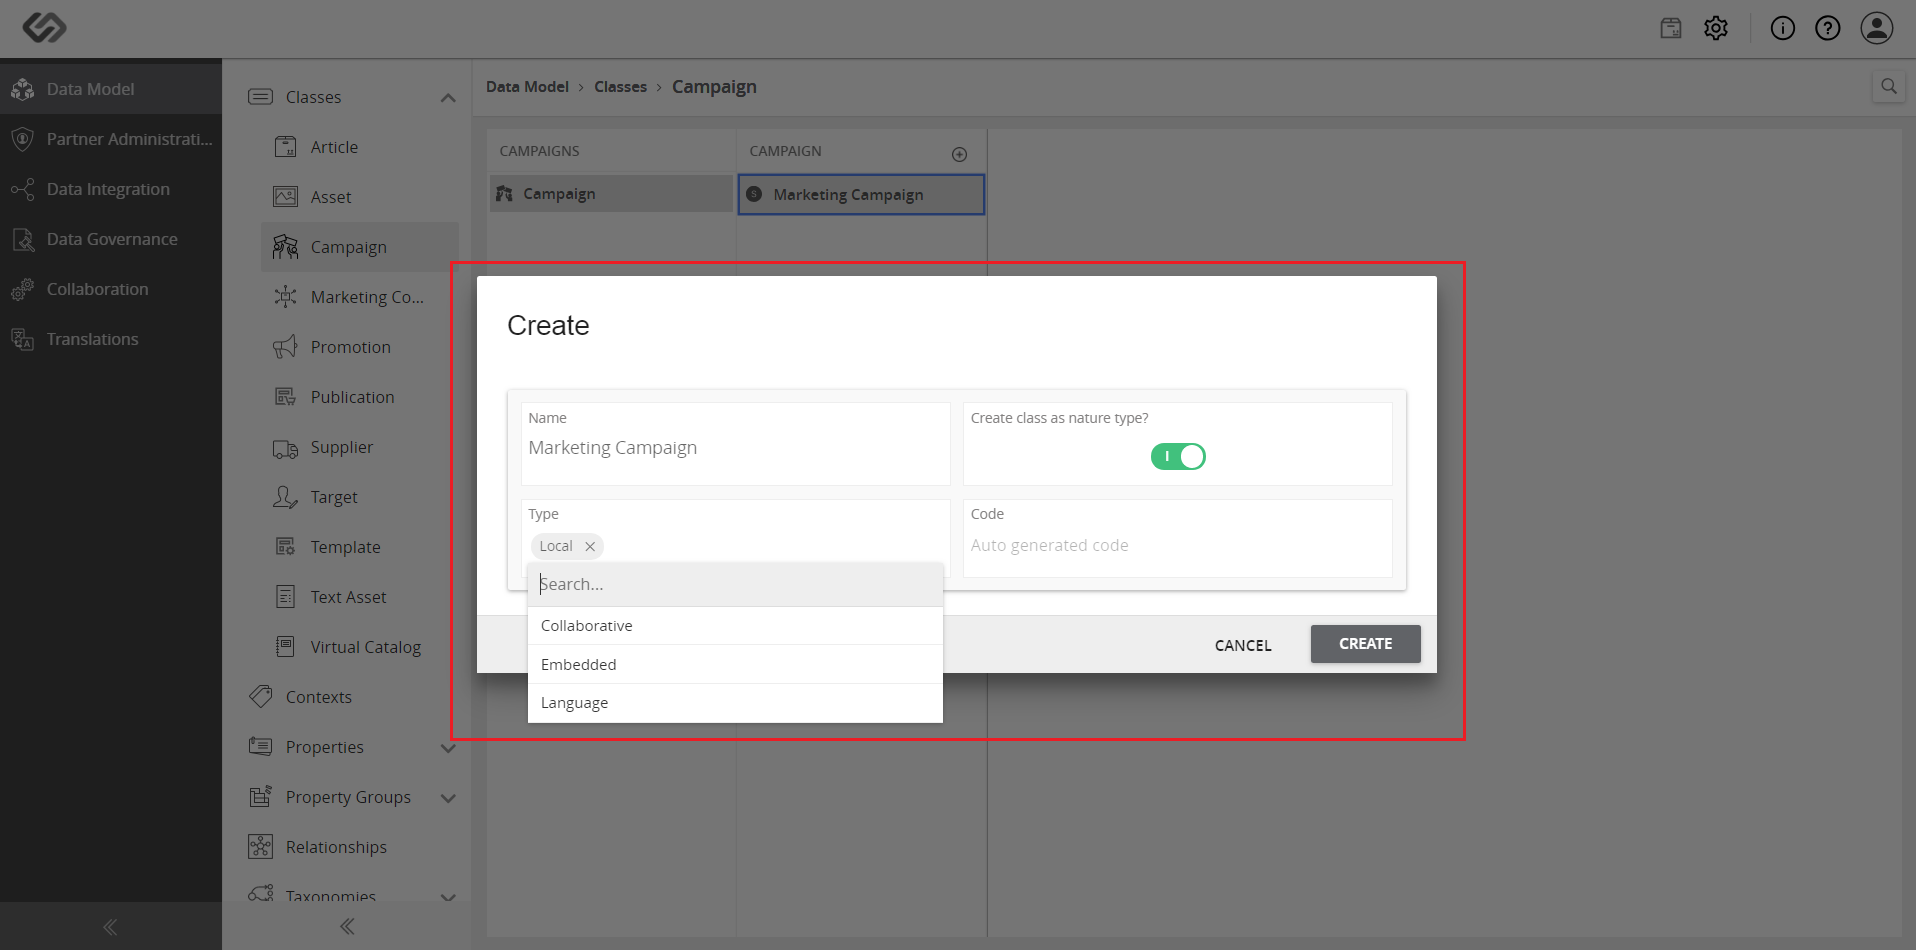
Task: Open Data Model in the sidebar
Action: [111, 89]
